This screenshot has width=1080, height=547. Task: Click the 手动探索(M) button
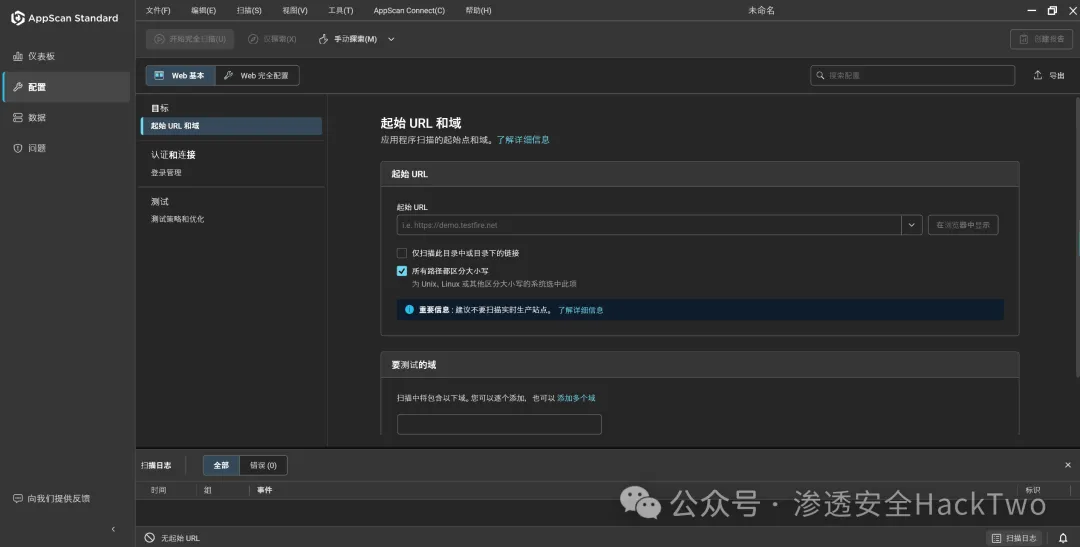coord(348,39)
